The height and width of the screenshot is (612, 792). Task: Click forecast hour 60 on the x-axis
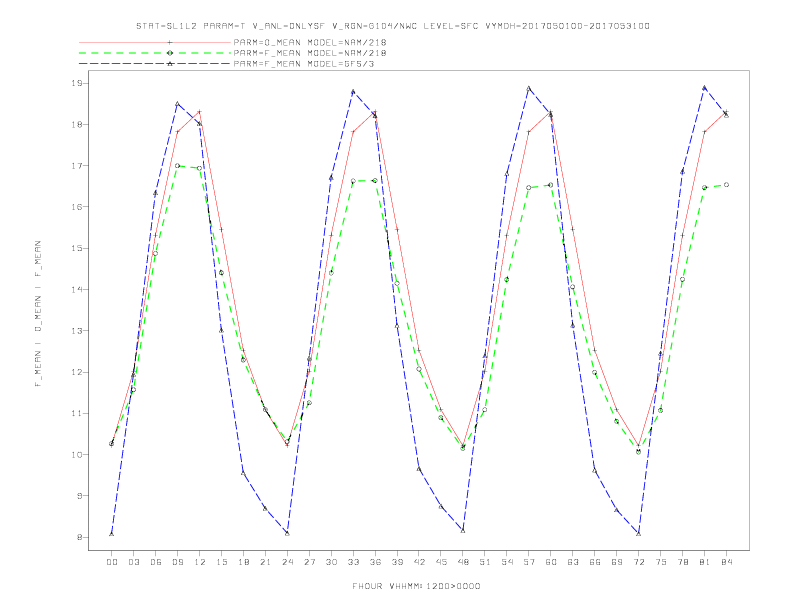pos(551,562)
